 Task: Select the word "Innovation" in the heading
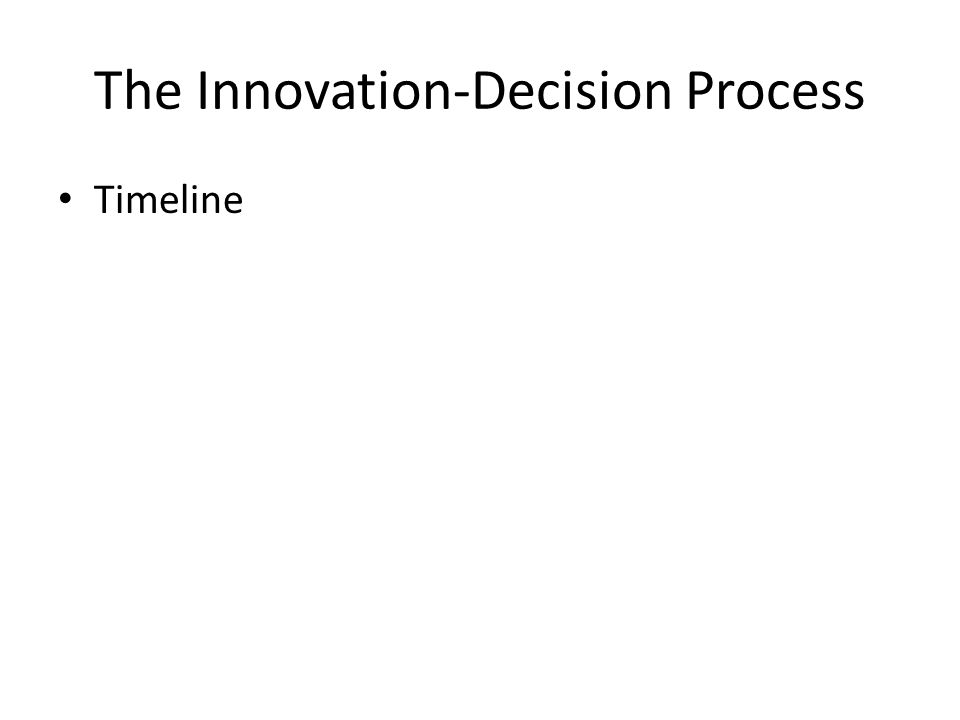(326, 89)
